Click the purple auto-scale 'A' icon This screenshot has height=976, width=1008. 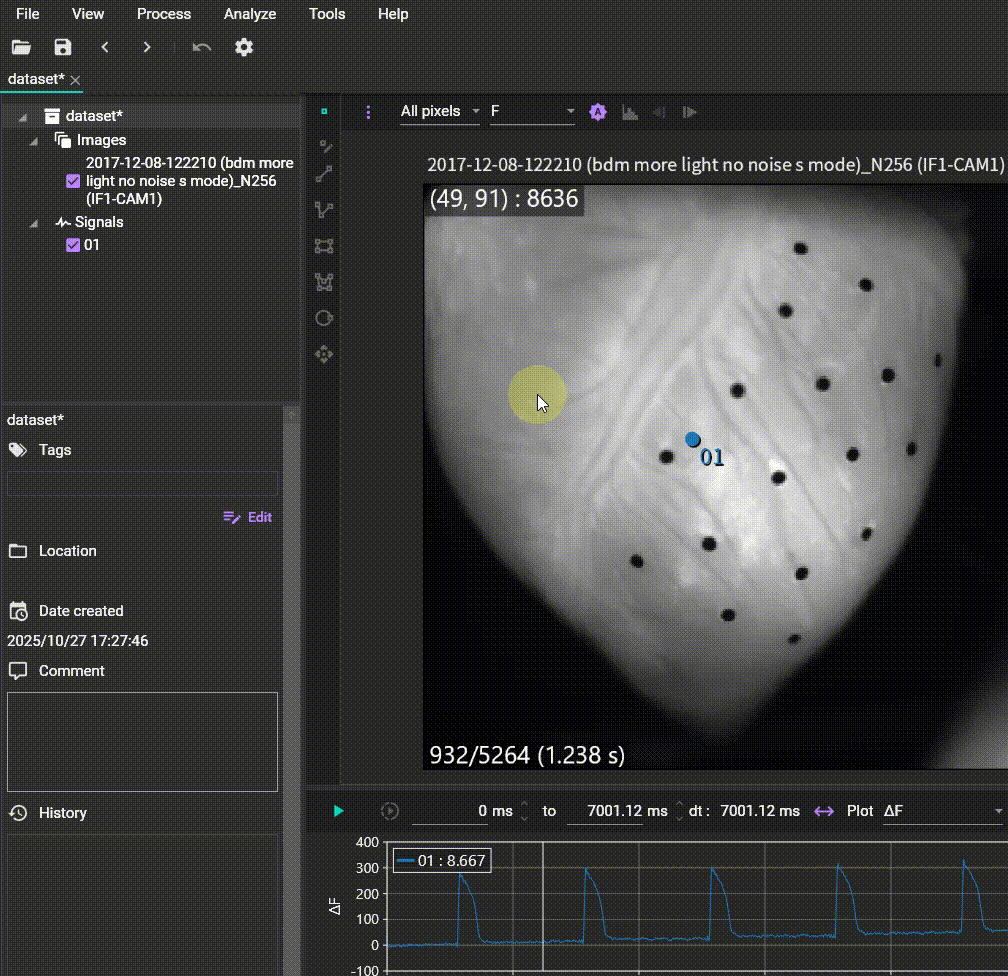tap(598, 112)
